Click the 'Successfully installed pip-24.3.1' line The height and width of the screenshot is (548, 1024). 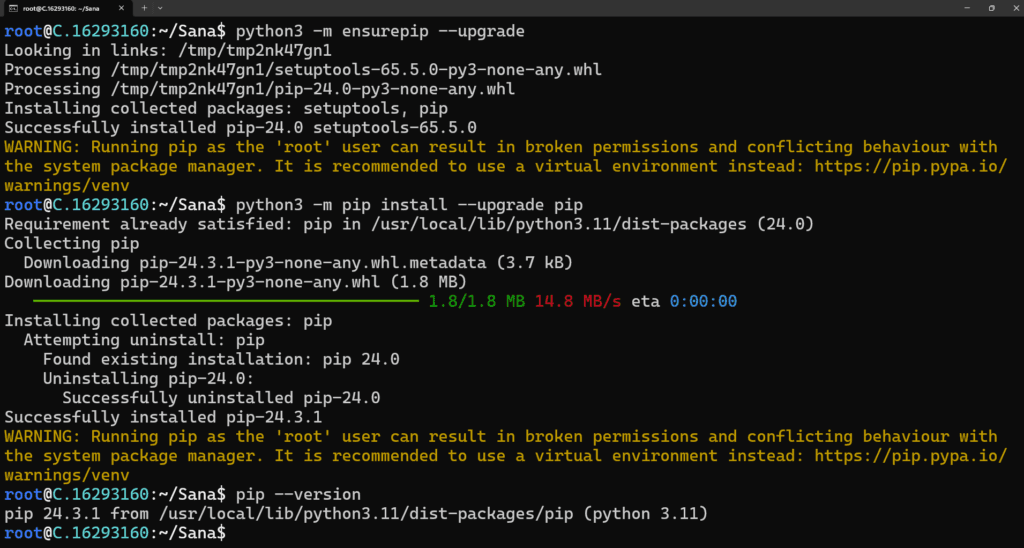click(163, 417)
